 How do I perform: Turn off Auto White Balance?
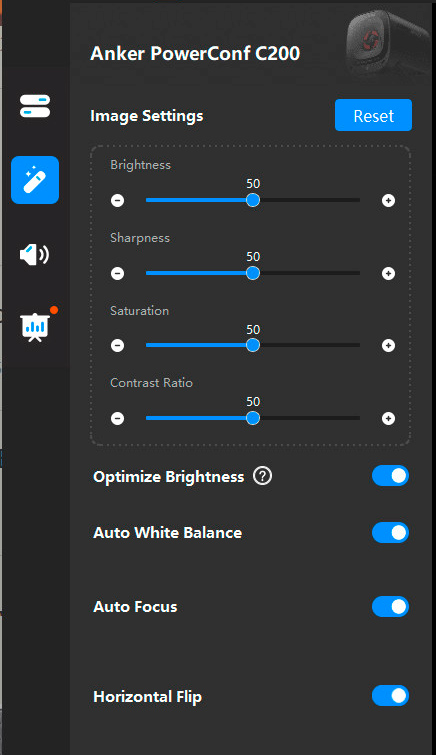click(x=390, y=533)
